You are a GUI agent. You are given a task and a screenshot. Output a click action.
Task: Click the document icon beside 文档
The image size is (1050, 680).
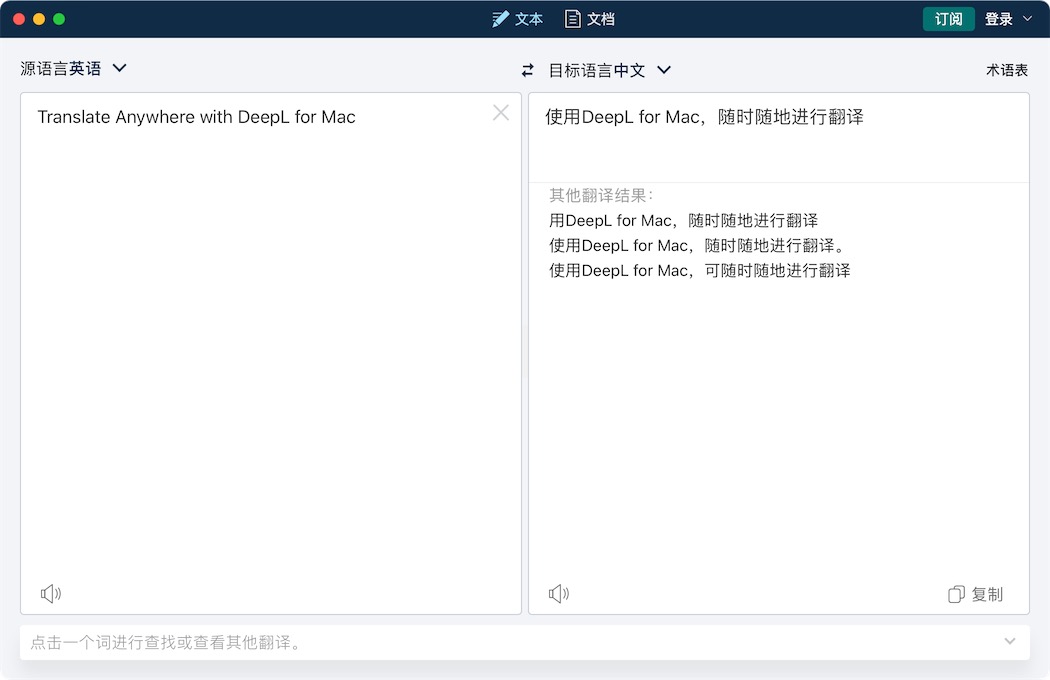tap(573, 19)
